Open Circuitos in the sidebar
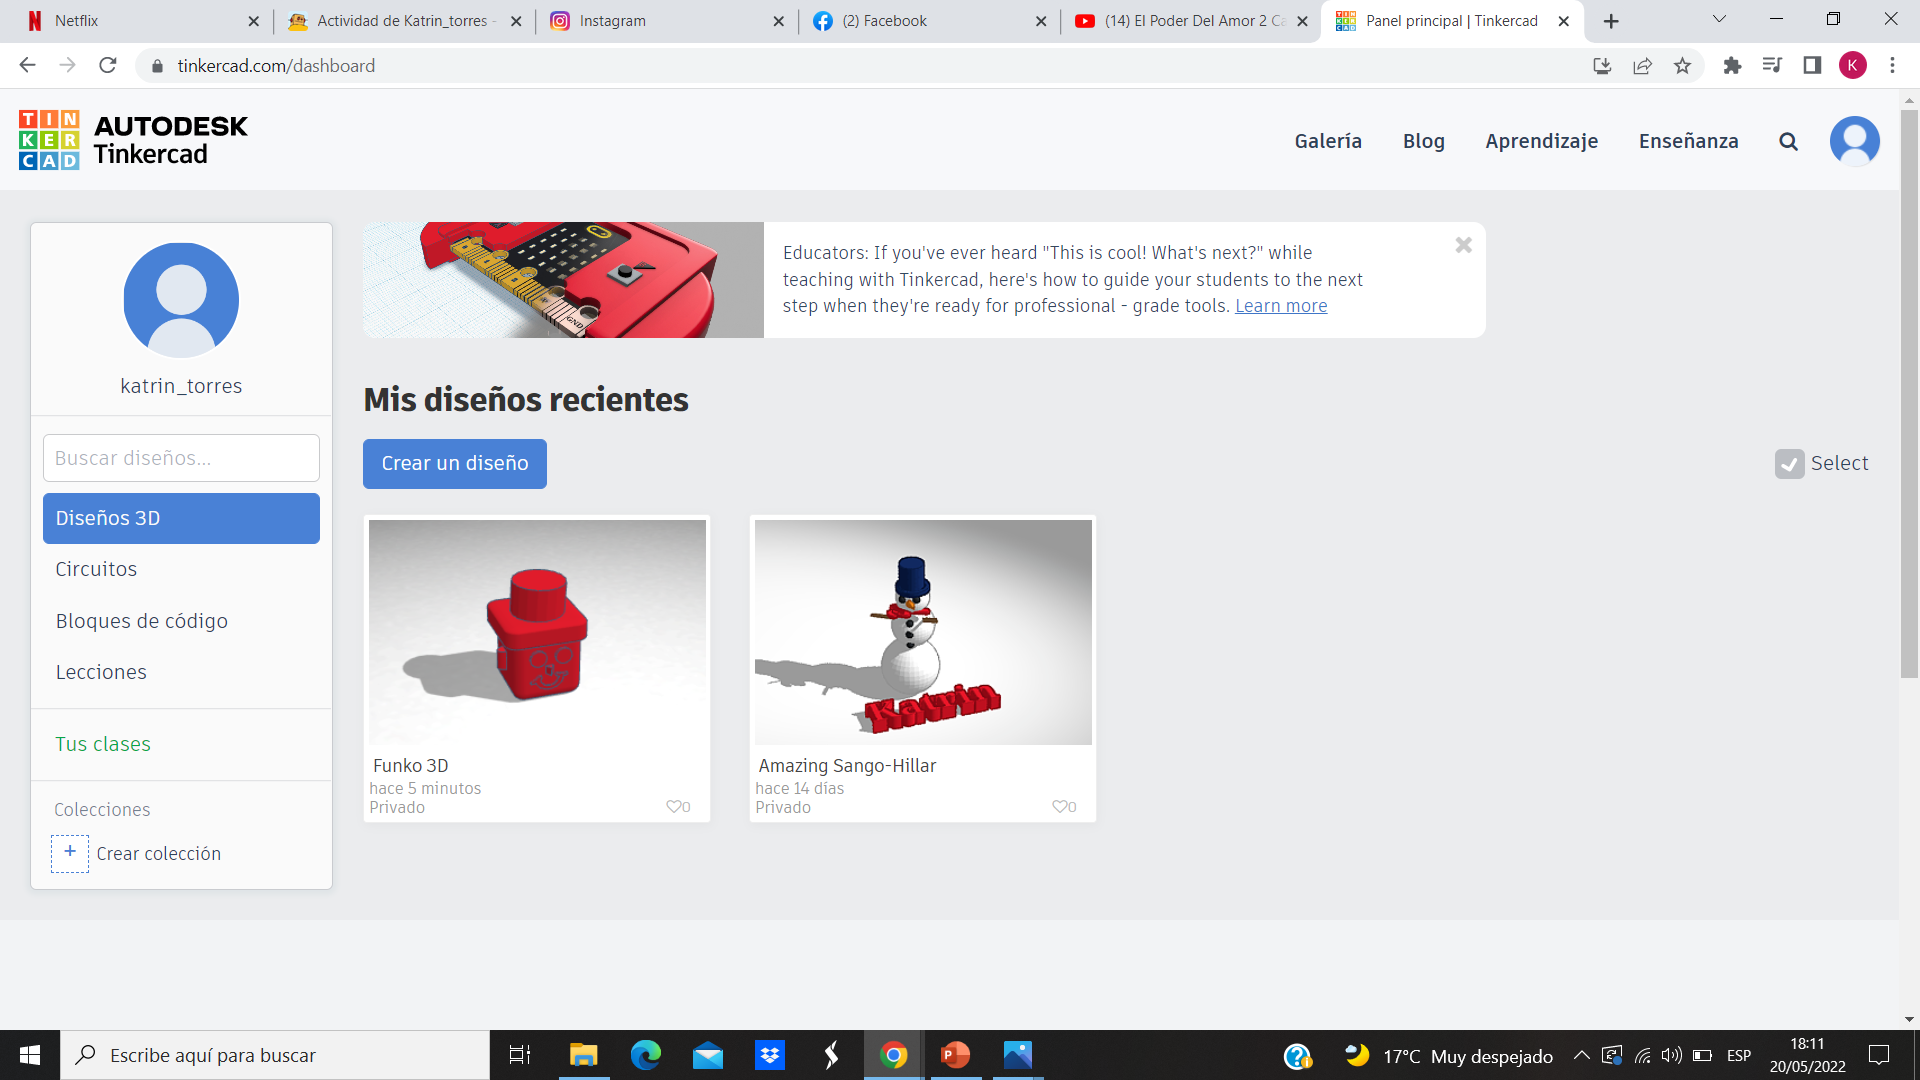Image resolution: width=1920 pixels, height=1080 pixels. [96, 569]
